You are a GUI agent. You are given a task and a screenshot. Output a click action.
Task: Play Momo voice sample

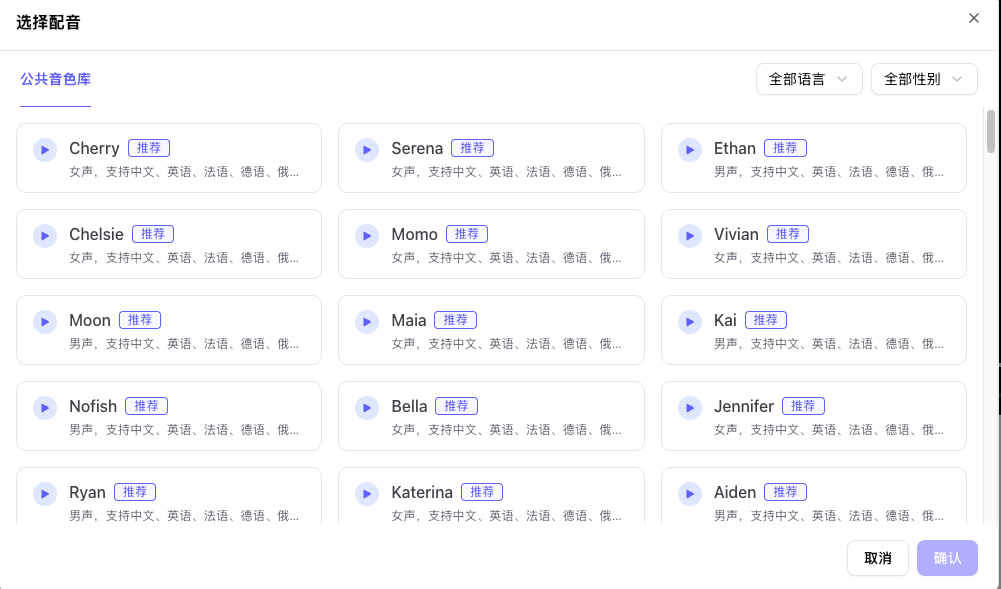tap(367, 235)
